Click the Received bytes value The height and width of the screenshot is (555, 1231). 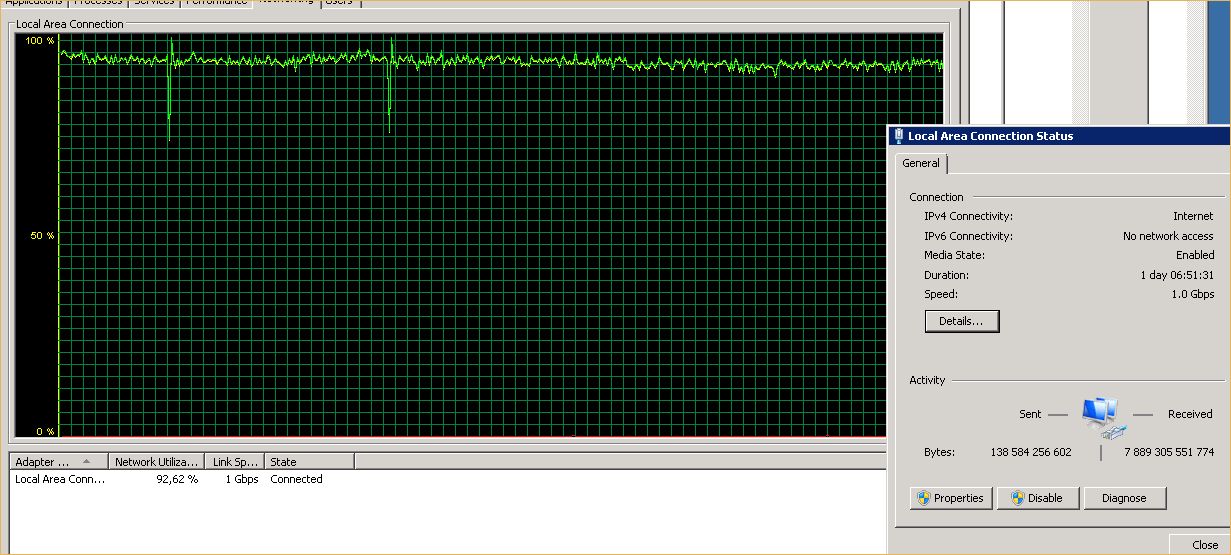coord(1168,452)
